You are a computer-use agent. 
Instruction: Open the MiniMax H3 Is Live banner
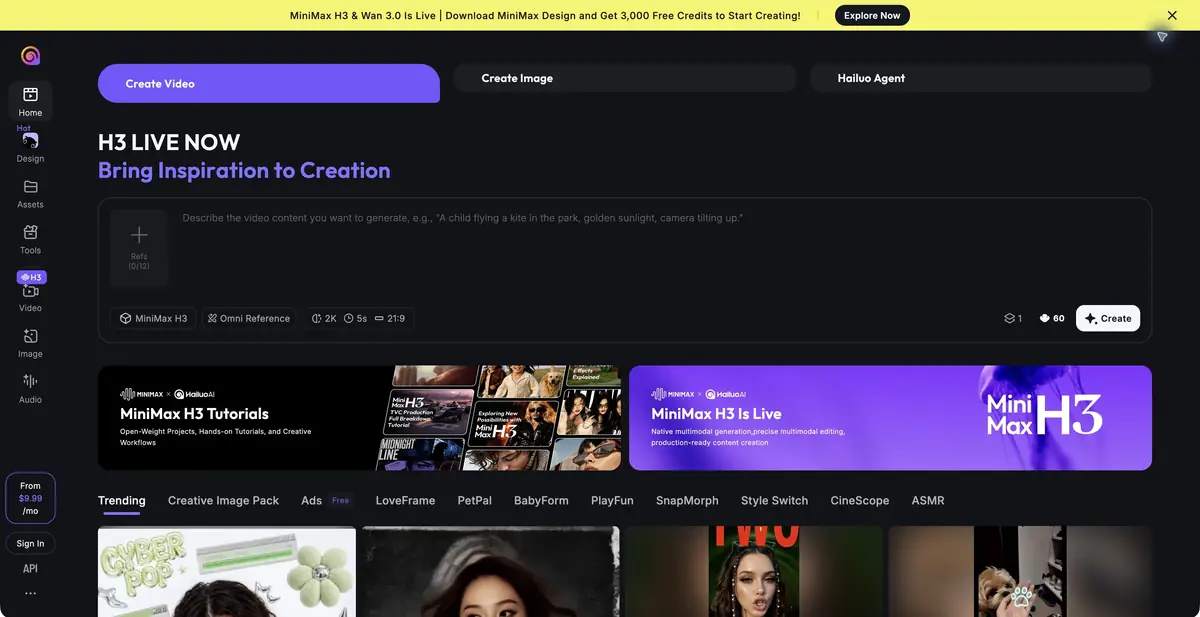890,418
